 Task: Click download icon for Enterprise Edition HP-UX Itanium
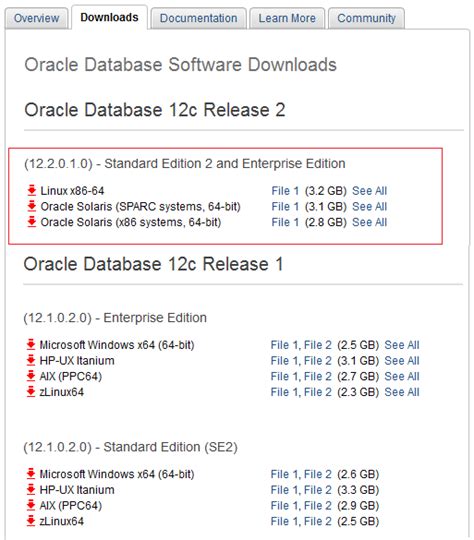click(x=31, y=360)
